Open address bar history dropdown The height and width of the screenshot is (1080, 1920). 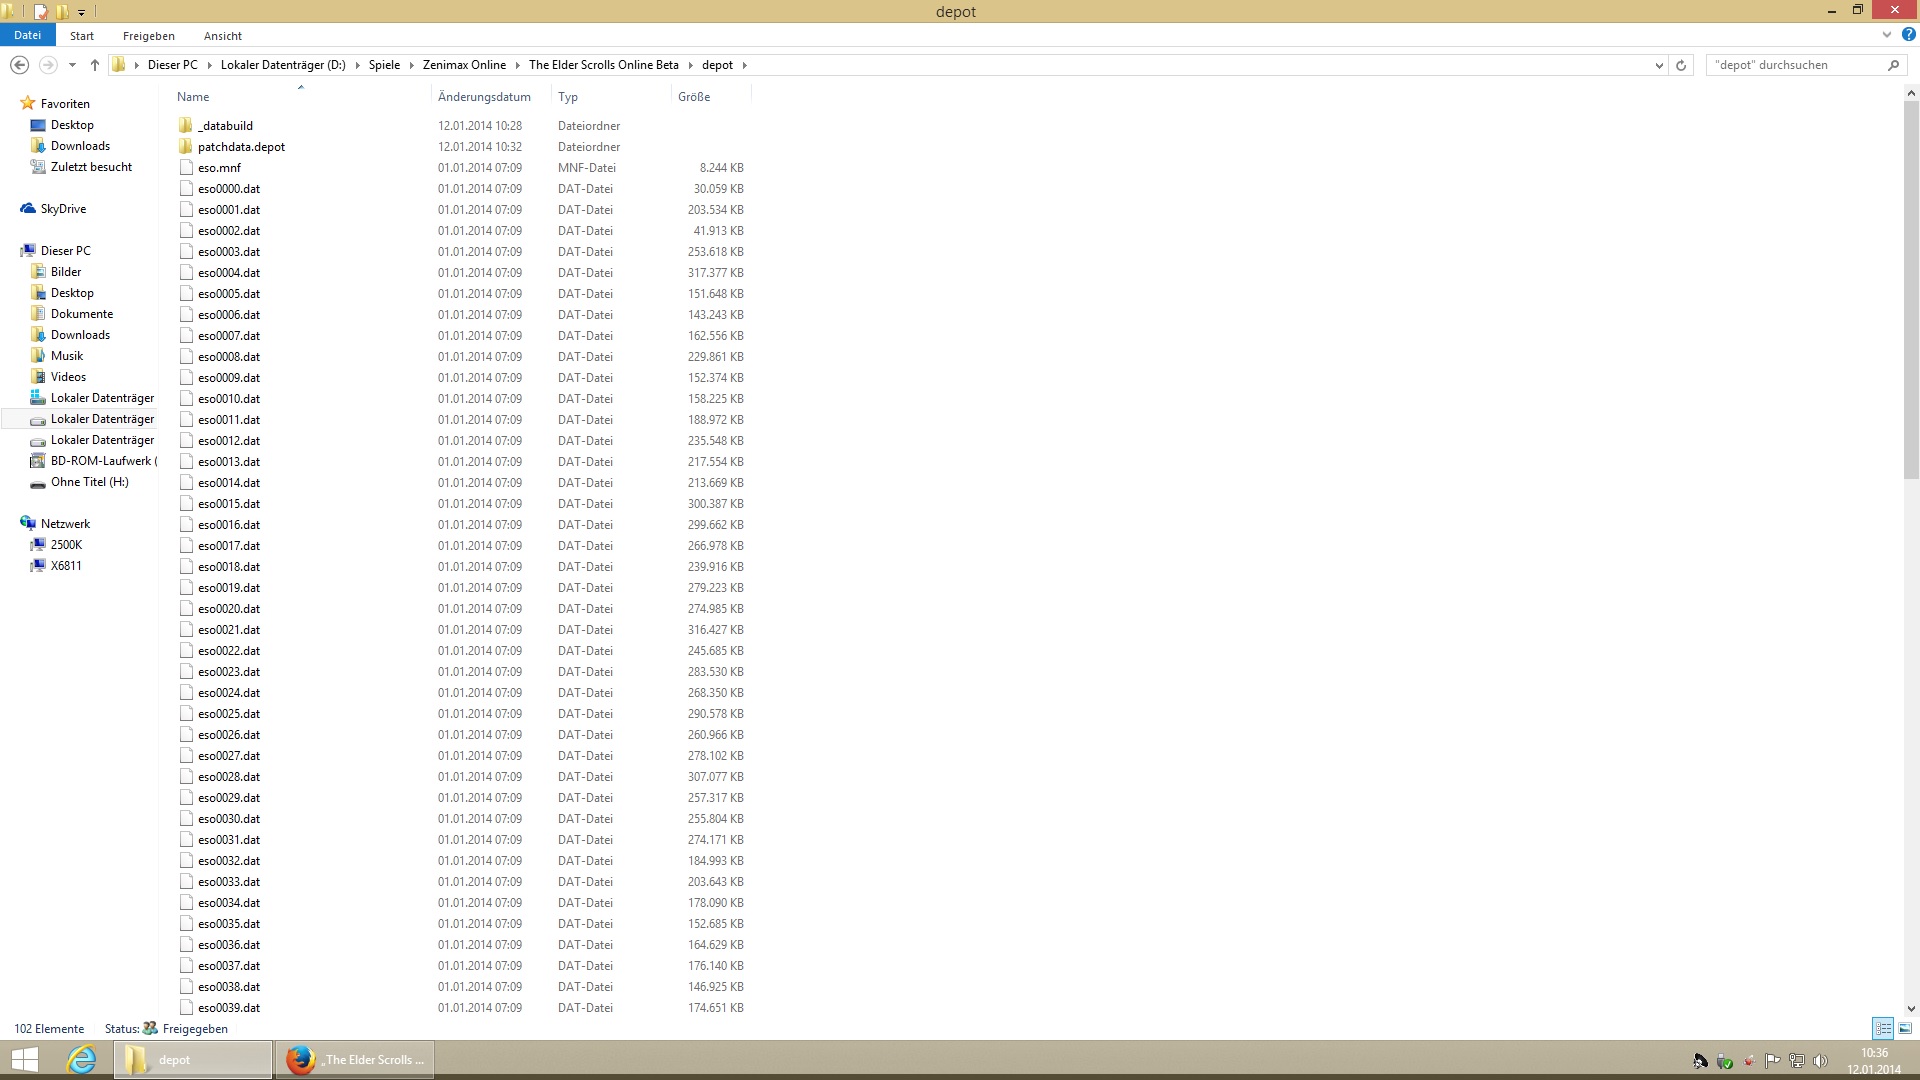1659,65
